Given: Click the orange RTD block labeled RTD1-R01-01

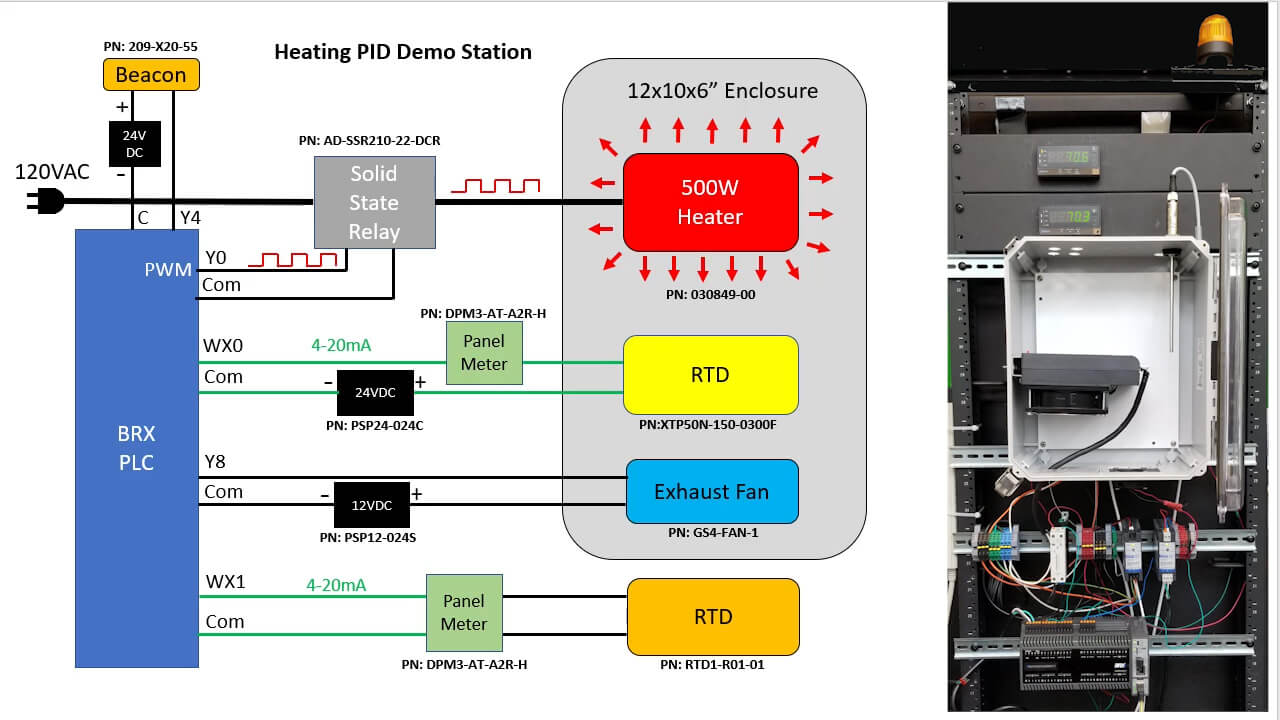Looking at the screenshot, I should [712, 616].
